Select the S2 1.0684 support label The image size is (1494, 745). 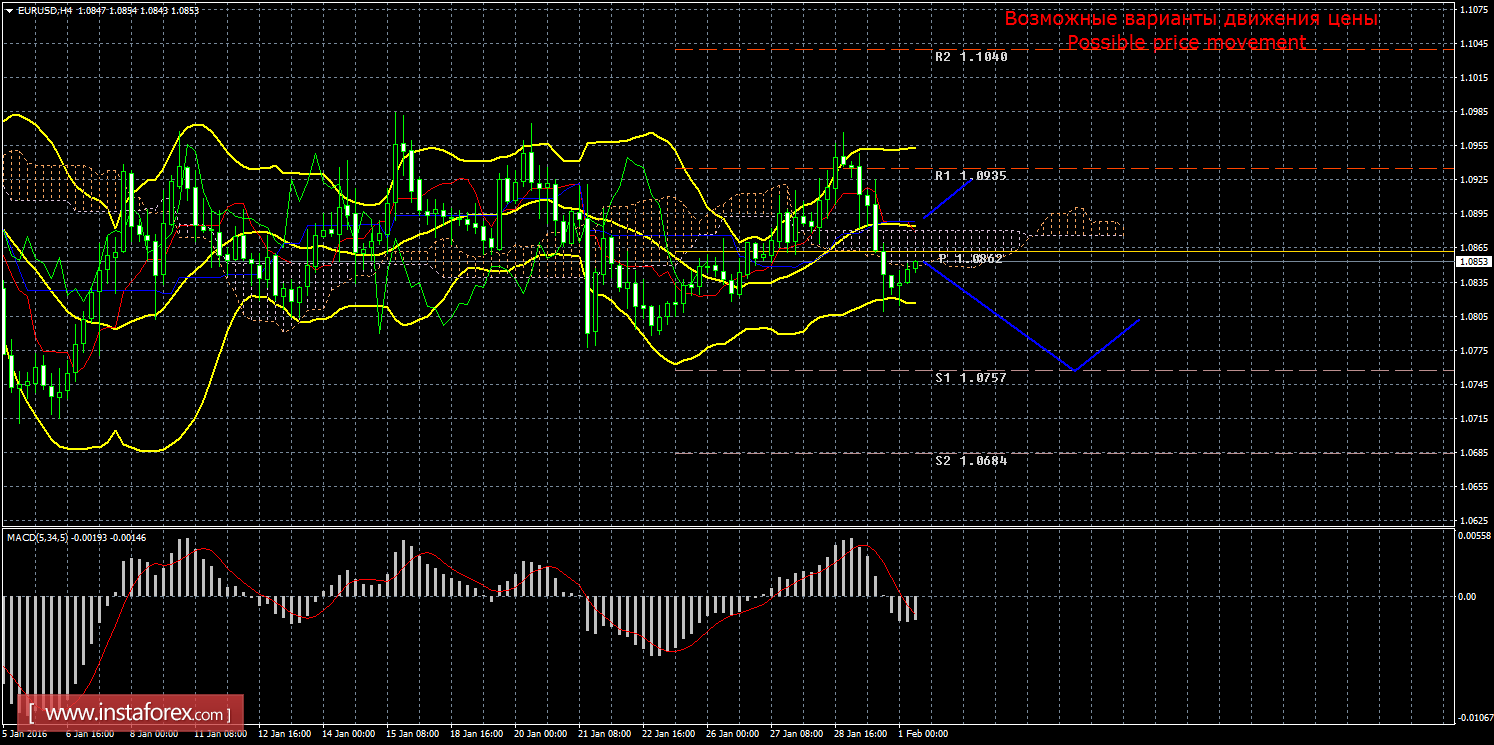[970, 461]
